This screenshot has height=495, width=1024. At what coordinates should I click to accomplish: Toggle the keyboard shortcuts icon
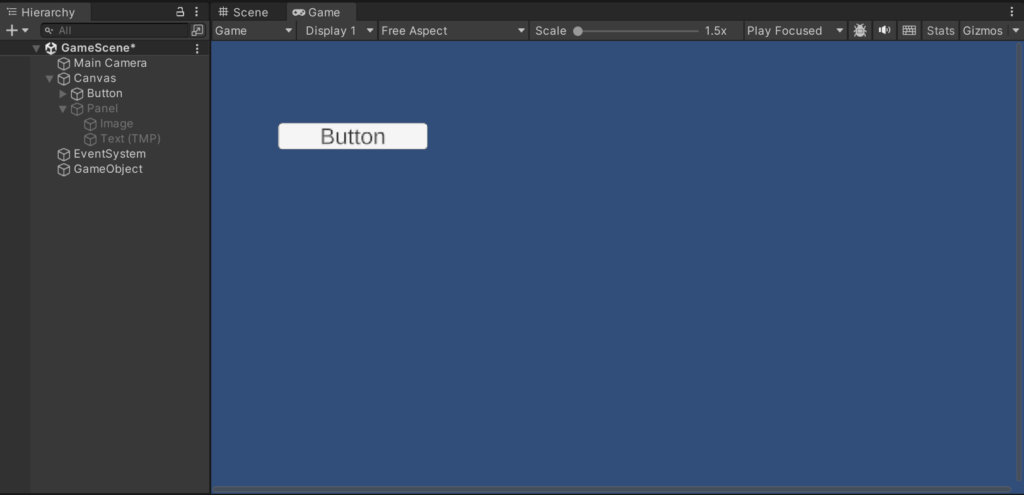coord(909,31)
